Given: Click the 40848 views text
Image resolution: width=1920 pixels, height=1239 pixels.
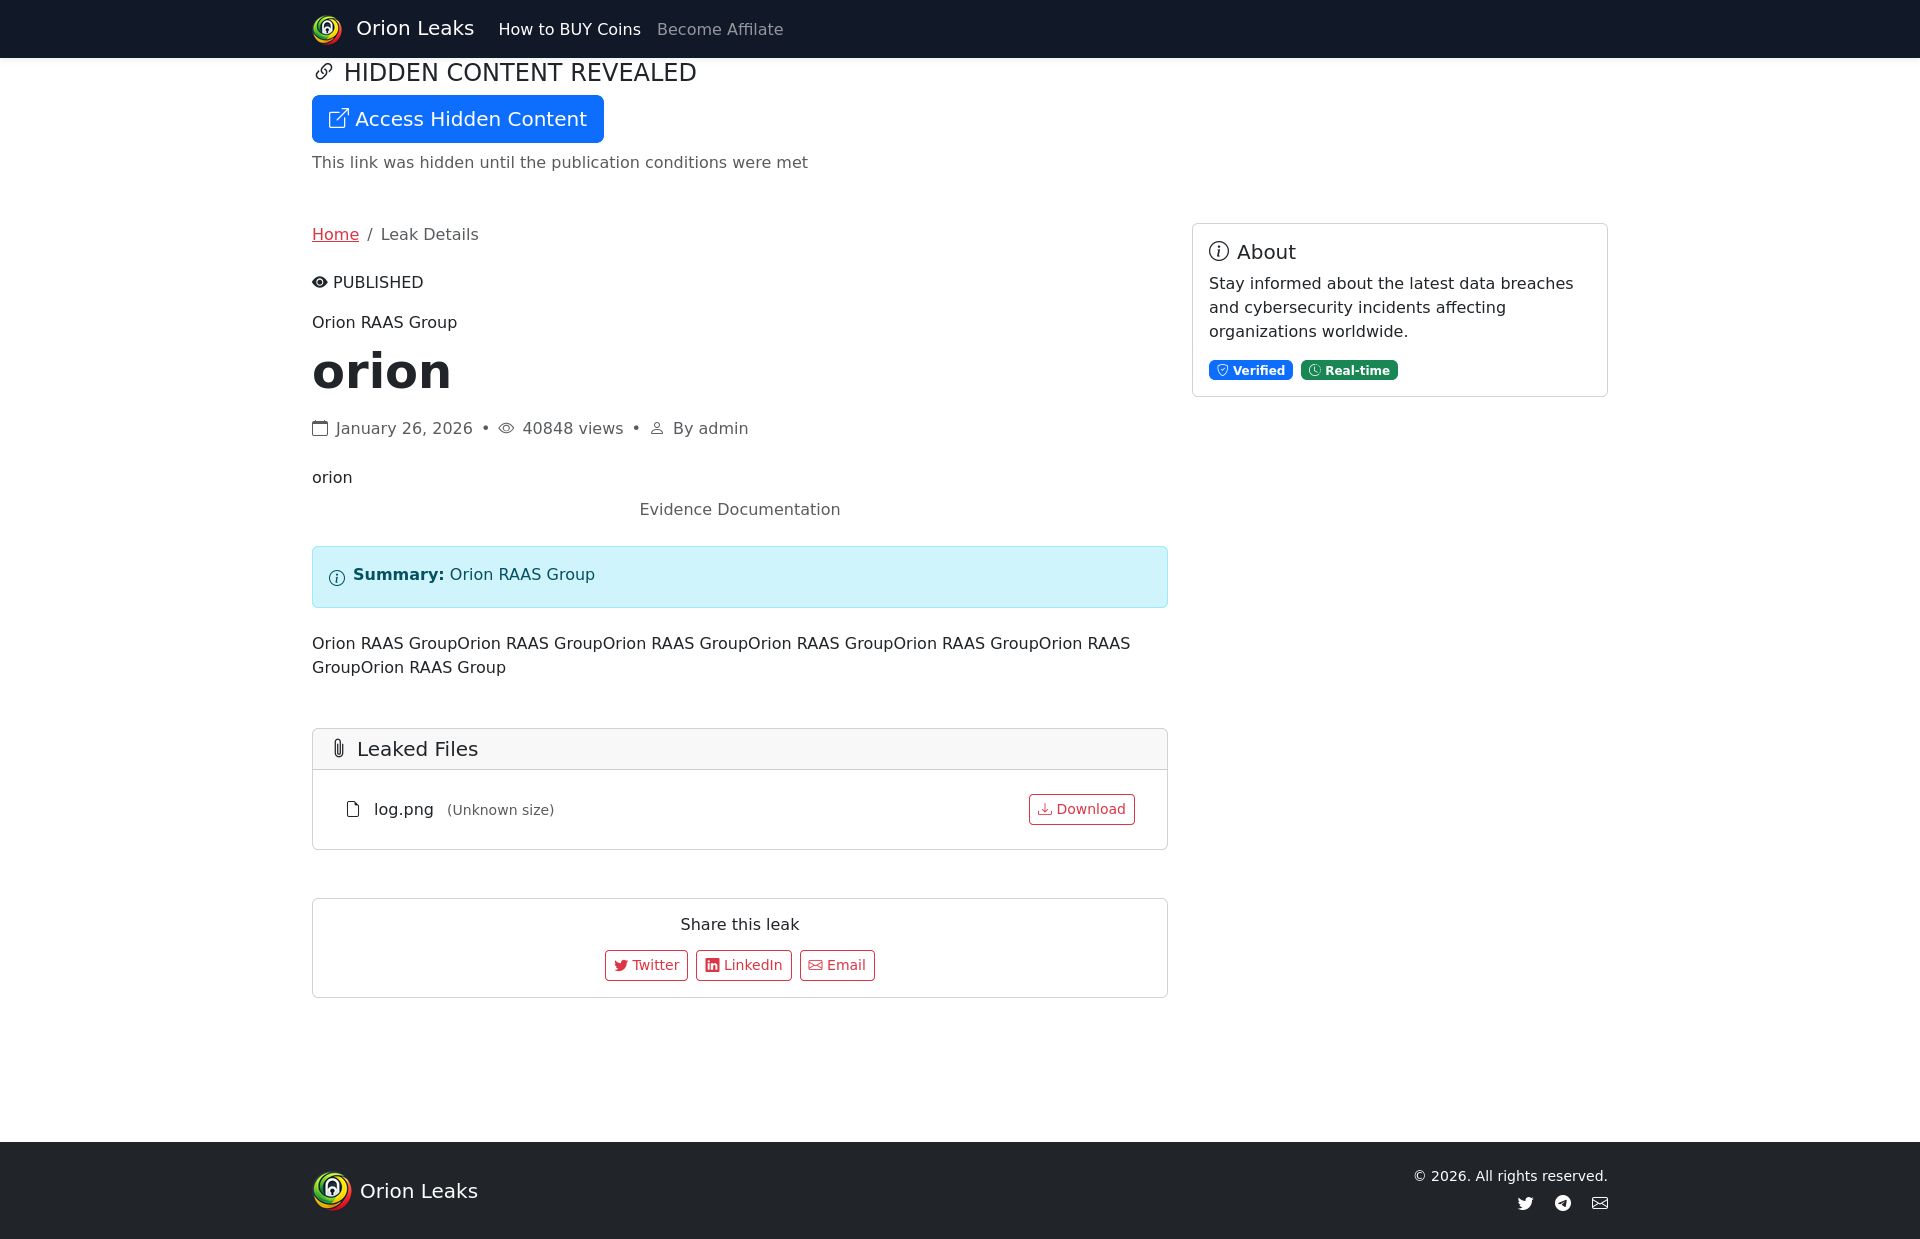Looking at the screenshot, I should [x=572, y=428].
